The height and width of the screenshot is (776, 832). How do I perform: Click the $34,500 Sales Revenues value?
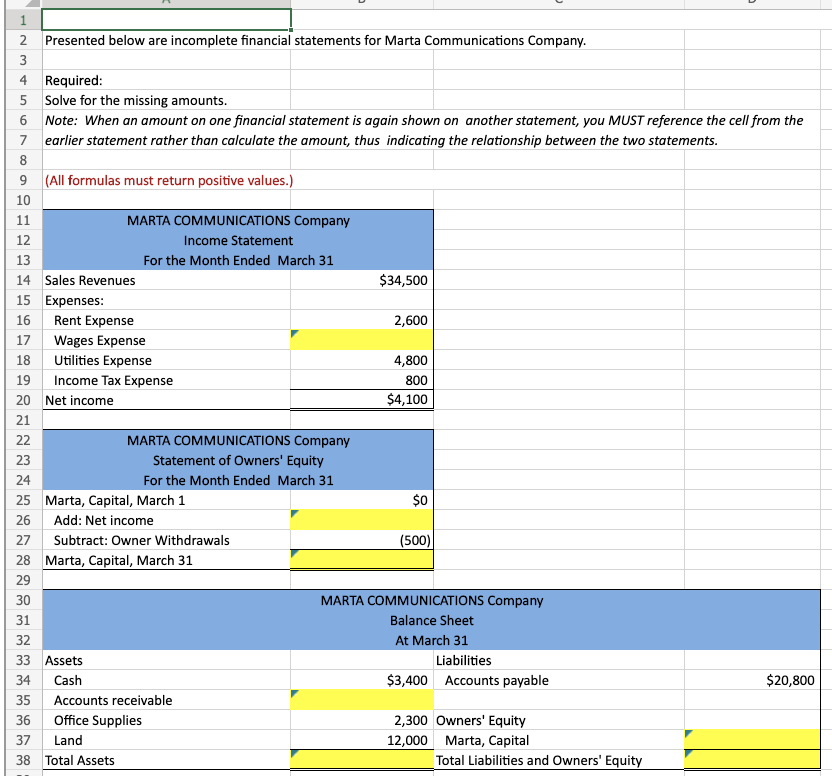pos(403,280)
